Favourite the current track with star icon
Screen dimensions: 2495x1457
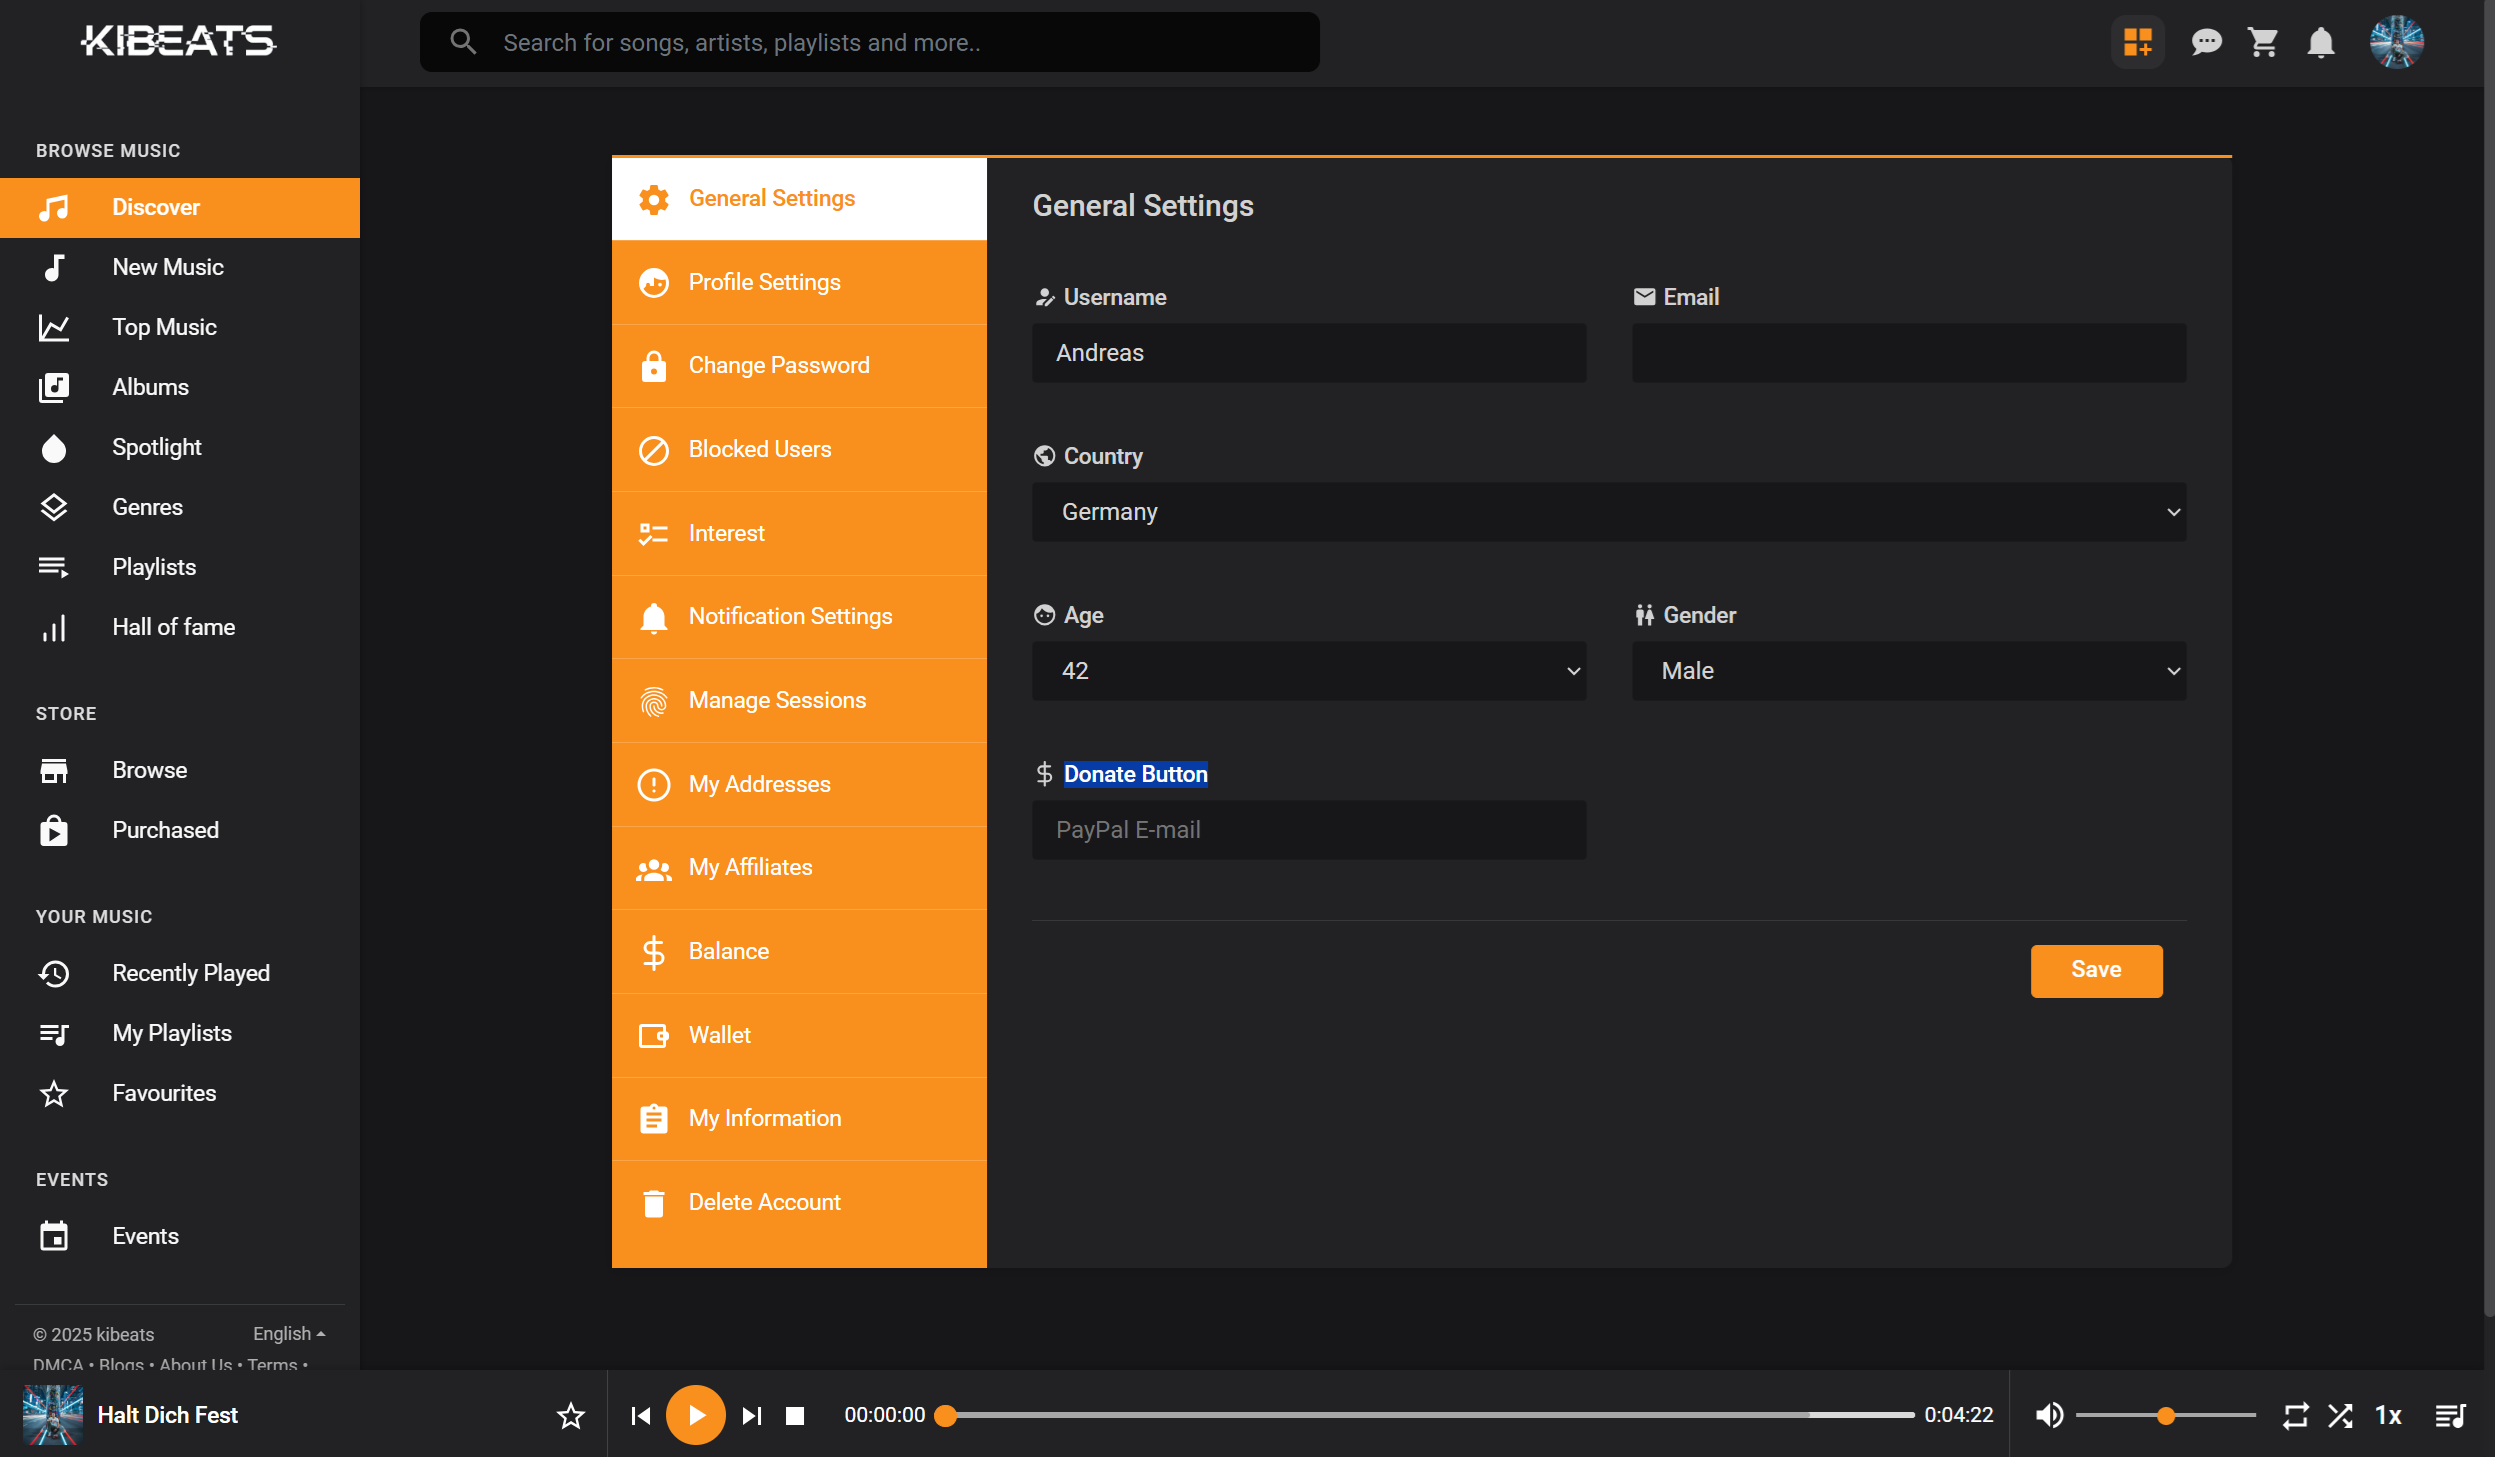click(571, 1415)
